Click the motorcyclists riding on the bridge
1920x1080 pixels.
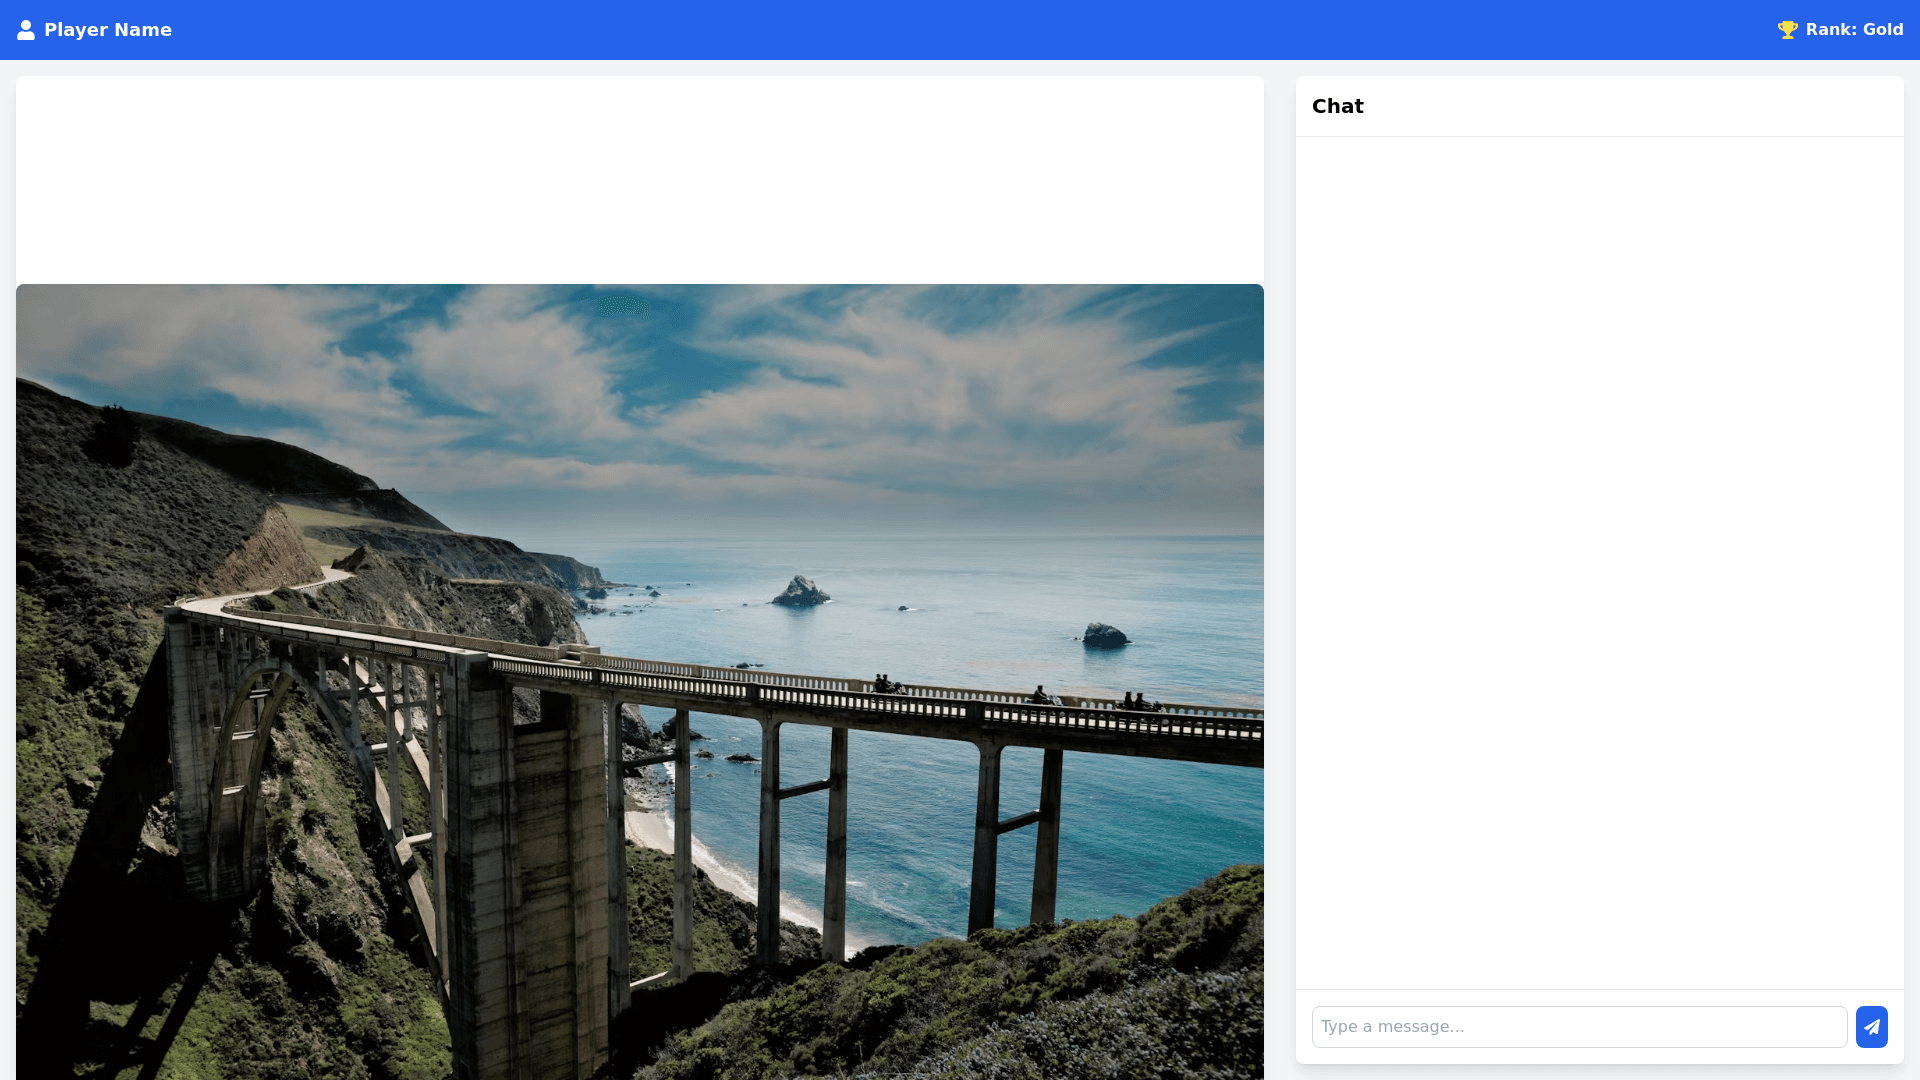point(886,686)
